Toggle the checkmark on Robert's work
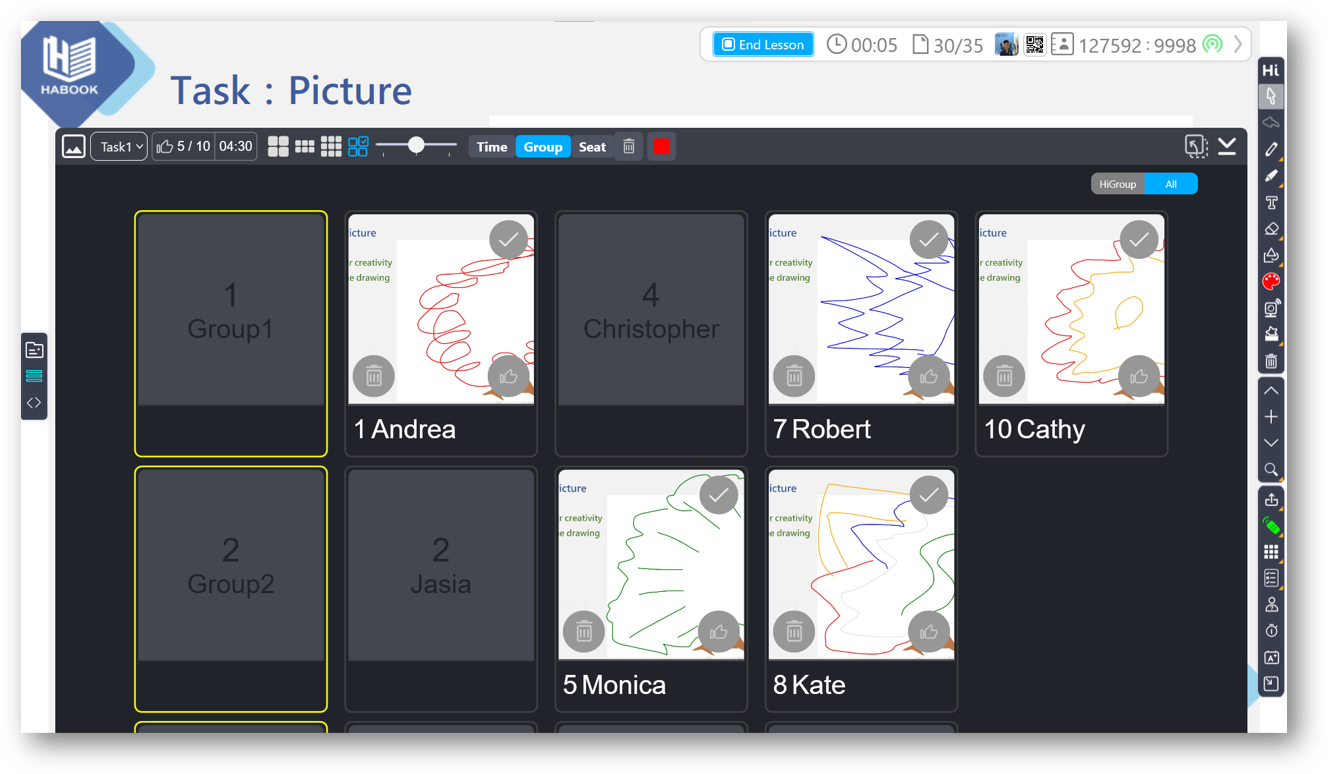Screen dimensions: 1328x774 click(929, 240)
